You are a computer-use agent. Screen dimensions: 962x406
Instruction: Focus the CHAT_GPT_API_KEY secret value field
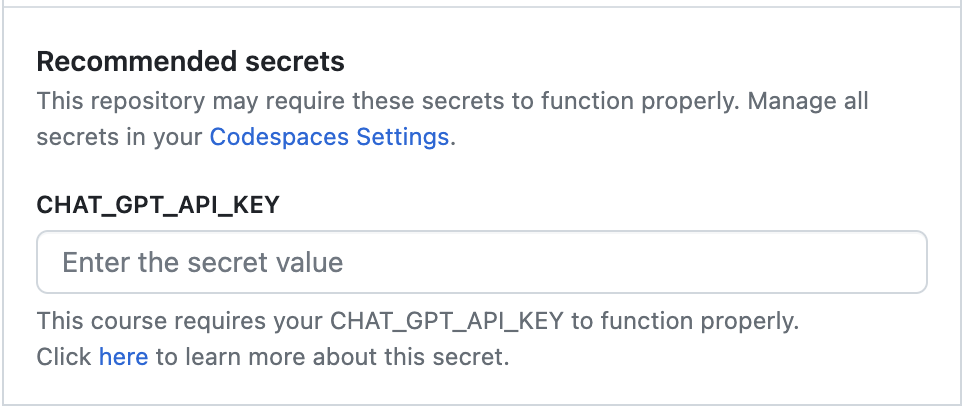[x=482, y=262]
